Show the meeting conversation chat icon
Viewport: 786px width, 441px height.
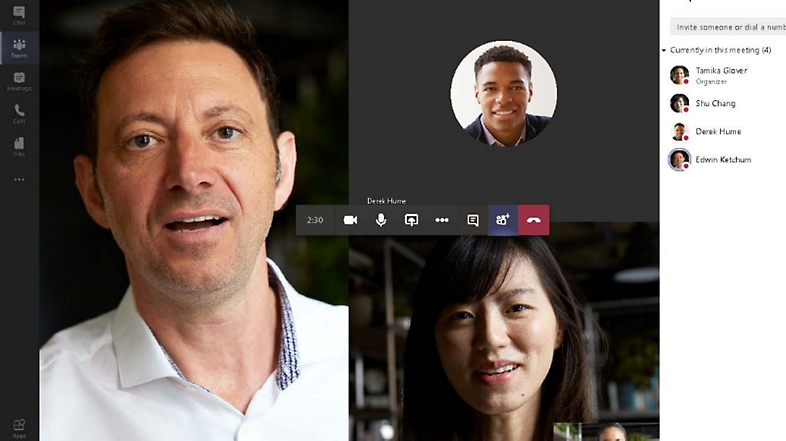click(x=473, y=220)
